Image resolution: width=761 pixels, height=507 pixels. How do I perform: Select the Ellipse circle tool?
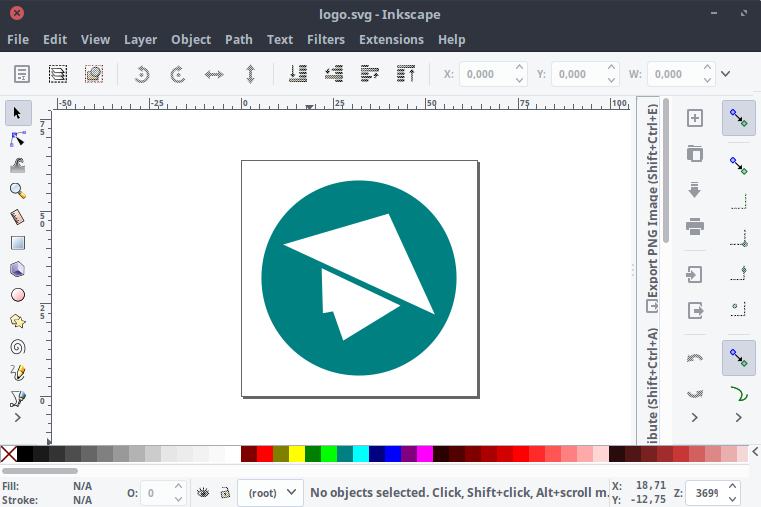[x=18, y=295]
